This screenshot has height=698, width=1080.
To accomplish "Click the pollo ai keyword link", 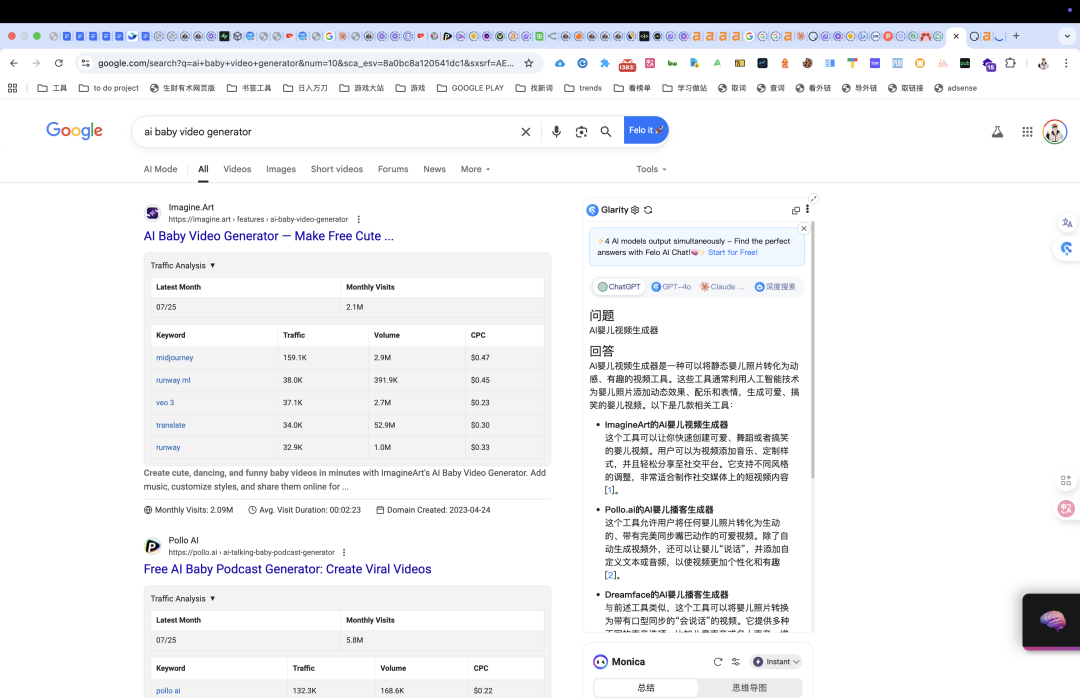I will click(168, 690).
